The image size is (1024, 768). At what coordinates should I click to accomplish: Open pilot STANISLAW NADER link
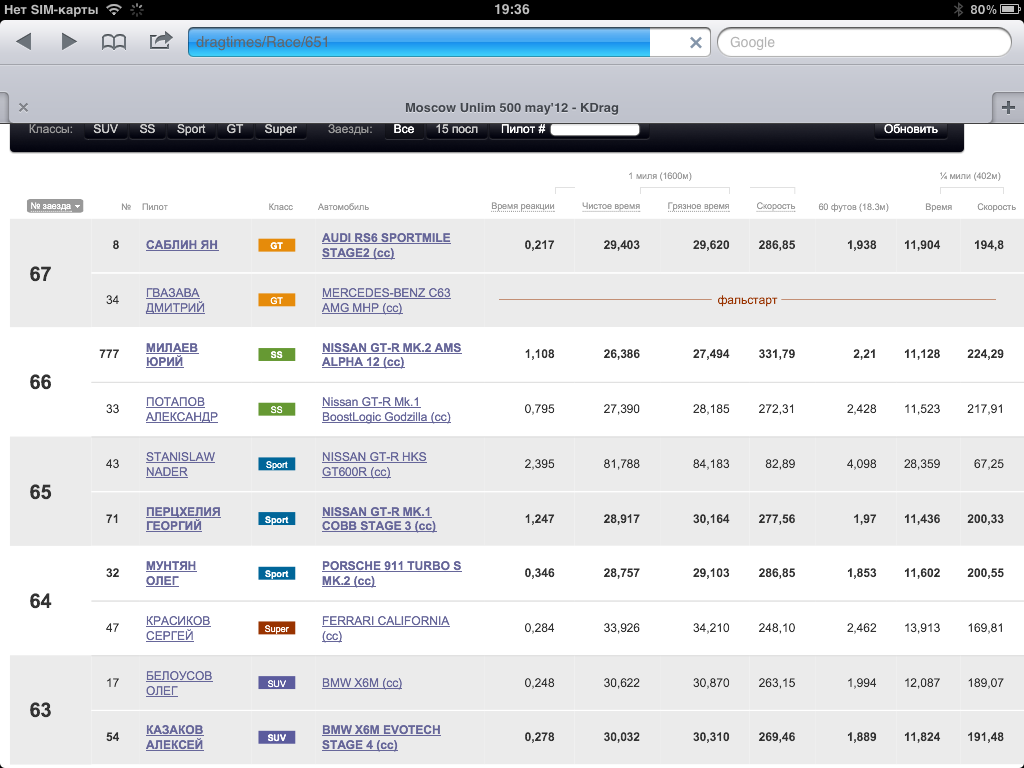tap(180, 464)
